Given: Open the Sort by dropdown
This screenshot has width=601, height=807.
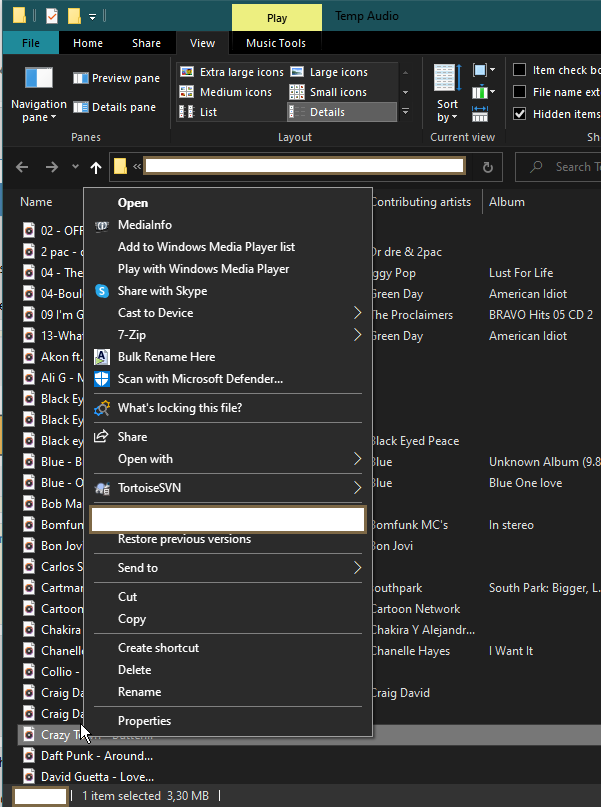Looking at the screenshot, I should [x=447, y=111].
